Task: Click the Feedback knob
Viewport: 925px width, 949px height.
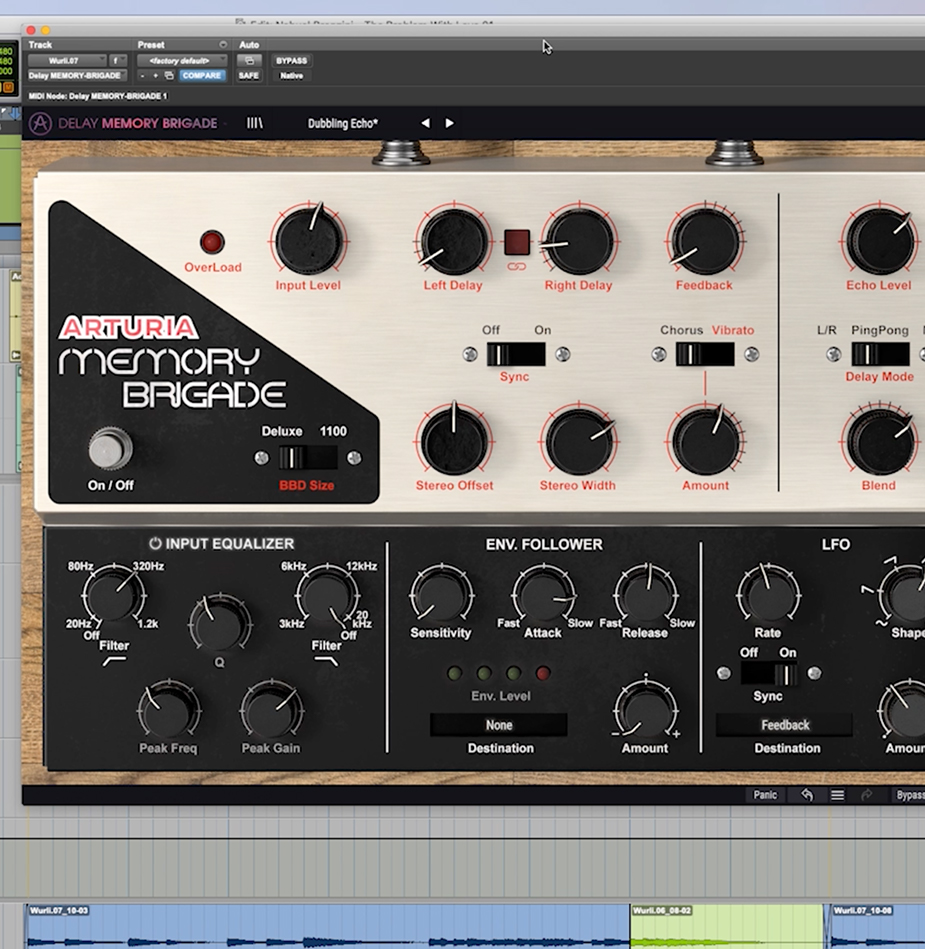Action: pyautogui.click(x=705, y=241)
